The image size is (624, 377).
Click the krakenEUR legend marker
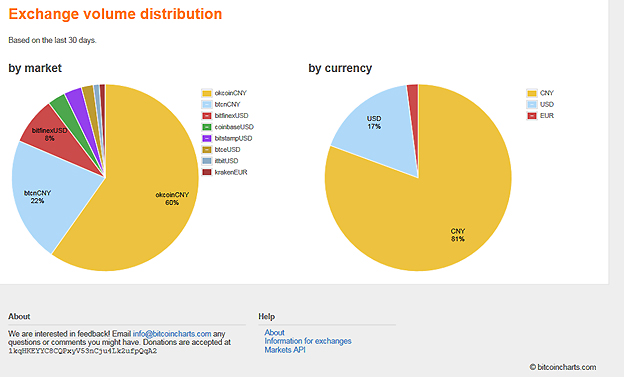coord(207,172)
